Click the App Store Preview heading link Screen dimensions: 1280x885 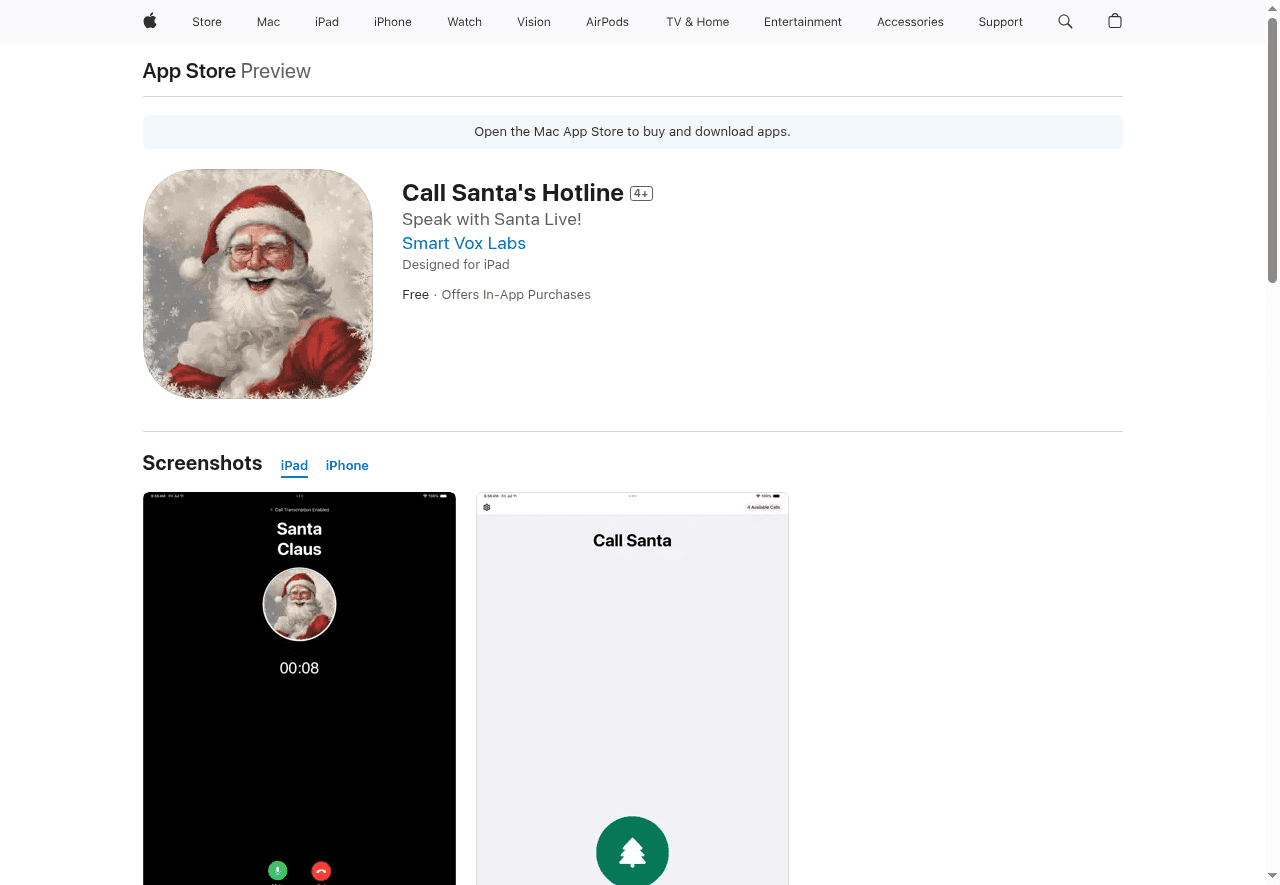point(189,71)
